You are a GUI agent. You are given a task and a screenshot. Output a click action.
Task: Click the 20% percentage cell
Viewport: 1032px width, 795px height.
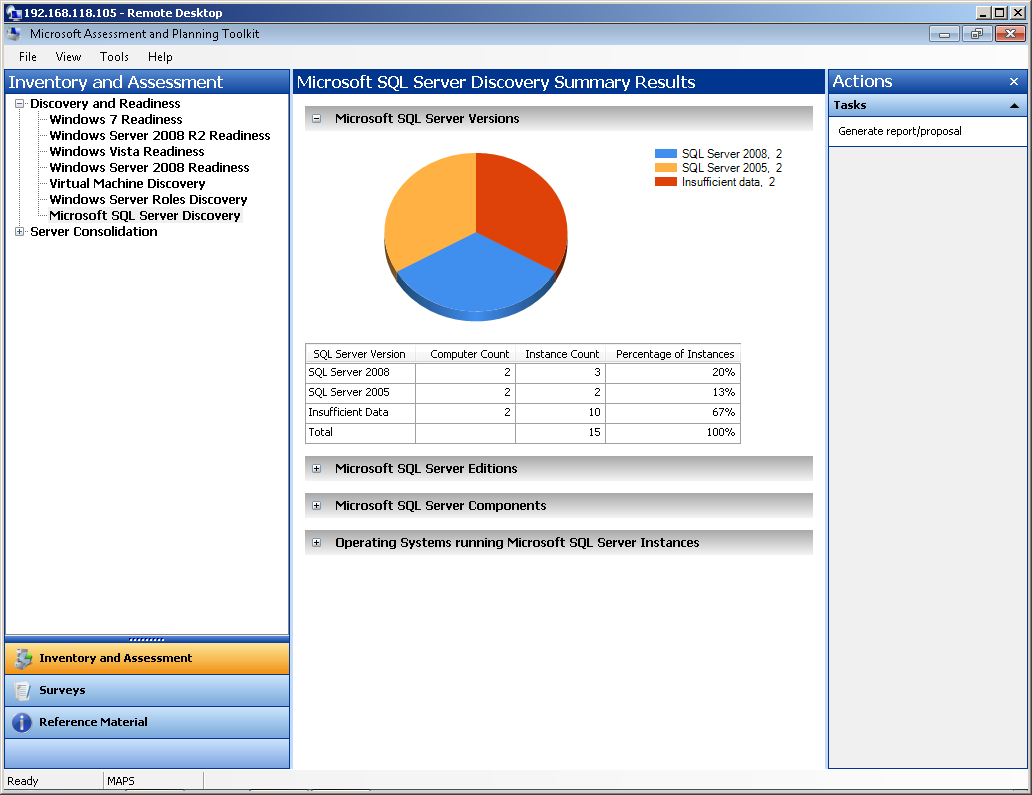click(x=673, y=372)
